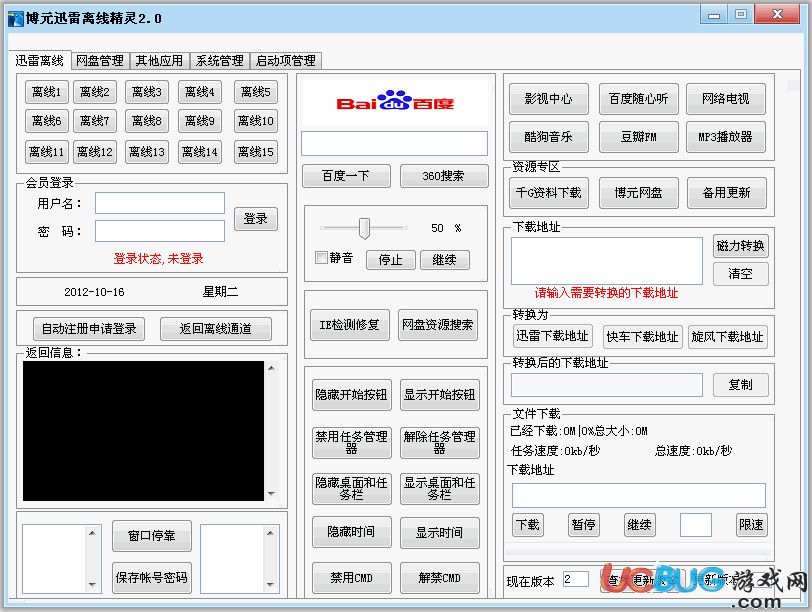Focus the 现在版本 field
This screenshot has height=612, width=812.
(x=575, y=579)
